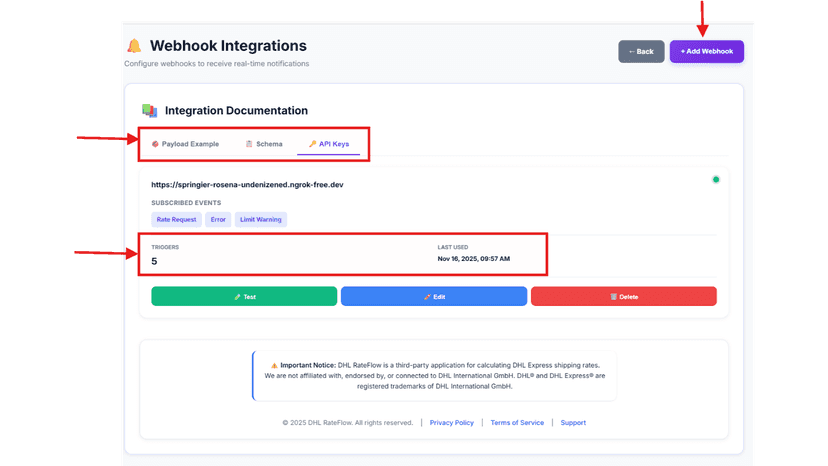
Task: Open the Support footer link
Action: pyautogui.click(x=573, y=423)
